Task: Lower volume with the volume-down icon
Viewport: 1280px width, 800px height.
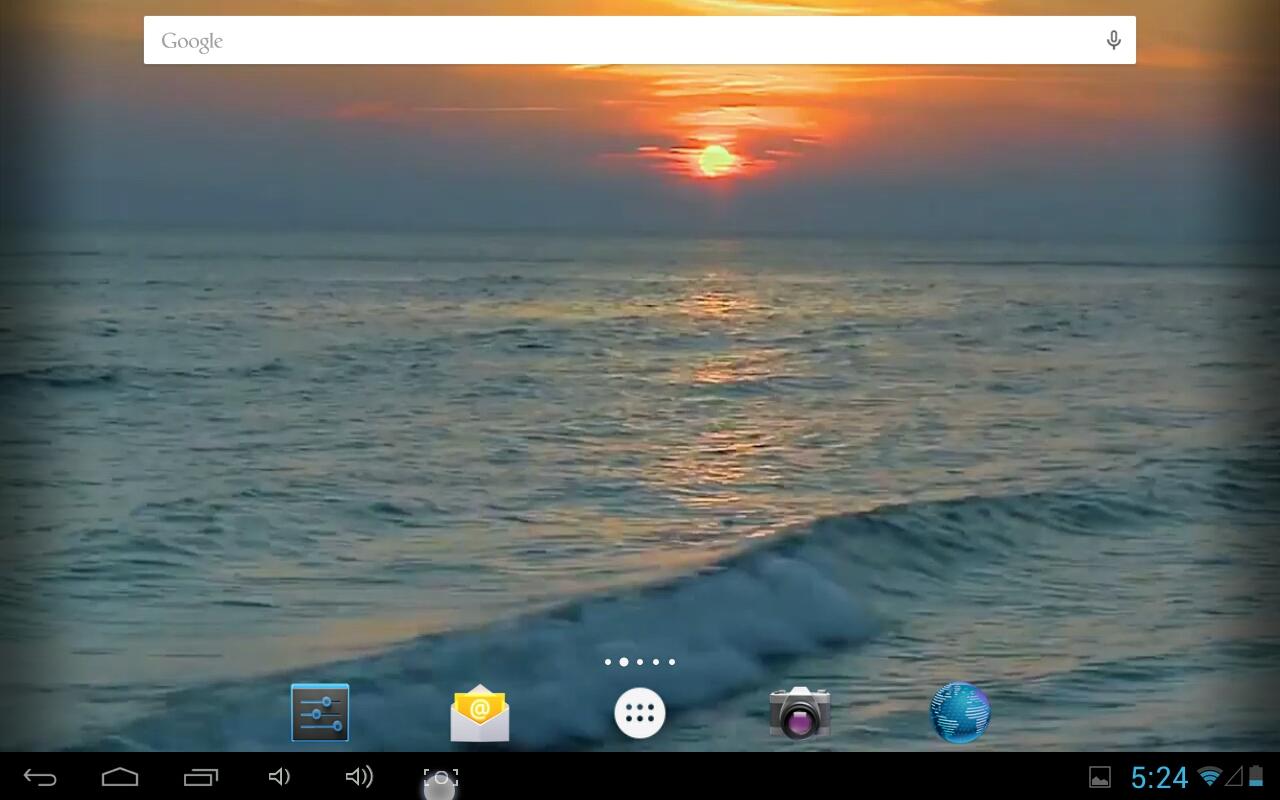Action: (280, 777)
